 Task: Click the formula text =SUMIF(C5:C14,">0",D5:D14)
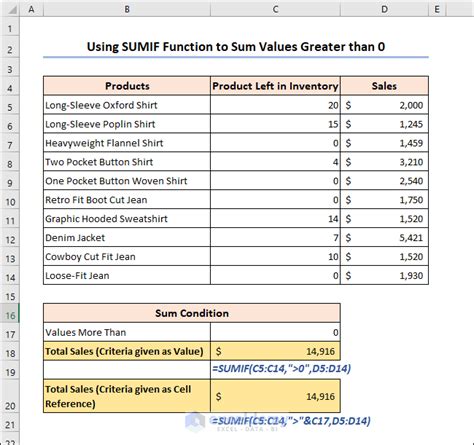tap(281, 368)
